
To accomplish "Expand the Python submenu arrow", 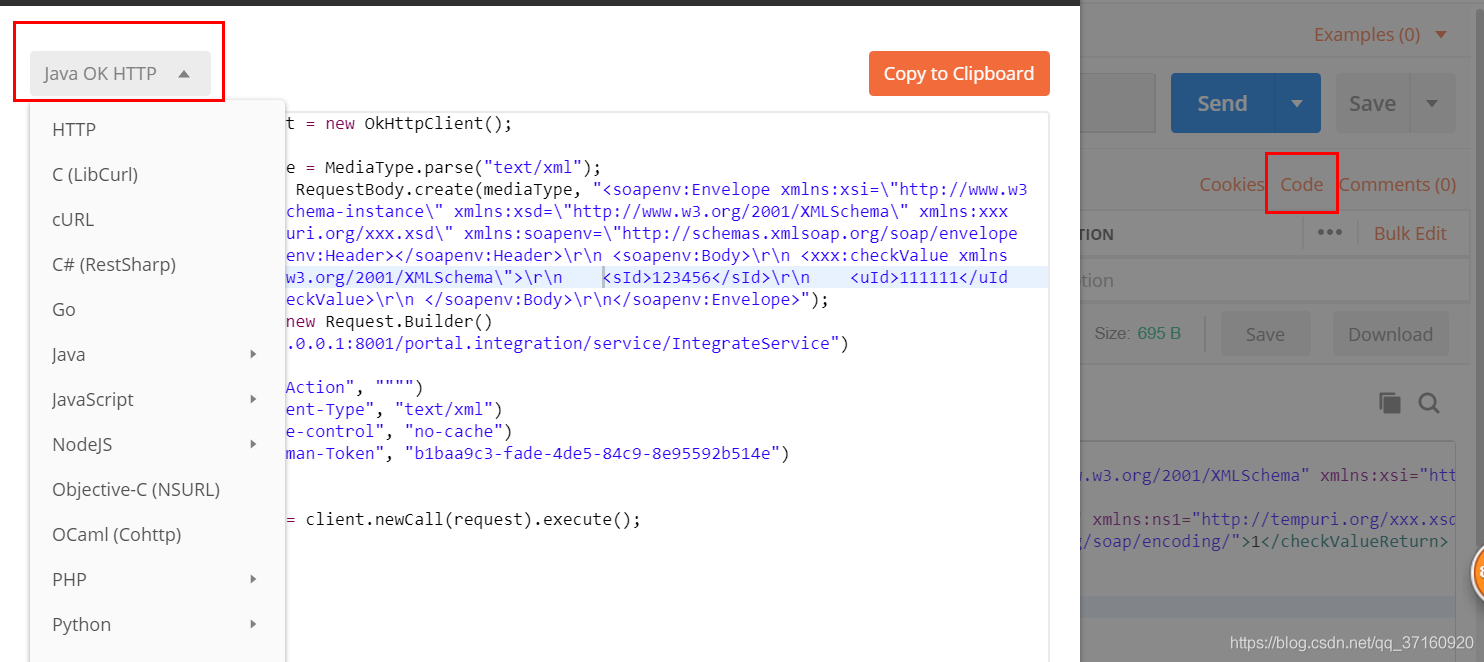I will click(x=254, y=624).
